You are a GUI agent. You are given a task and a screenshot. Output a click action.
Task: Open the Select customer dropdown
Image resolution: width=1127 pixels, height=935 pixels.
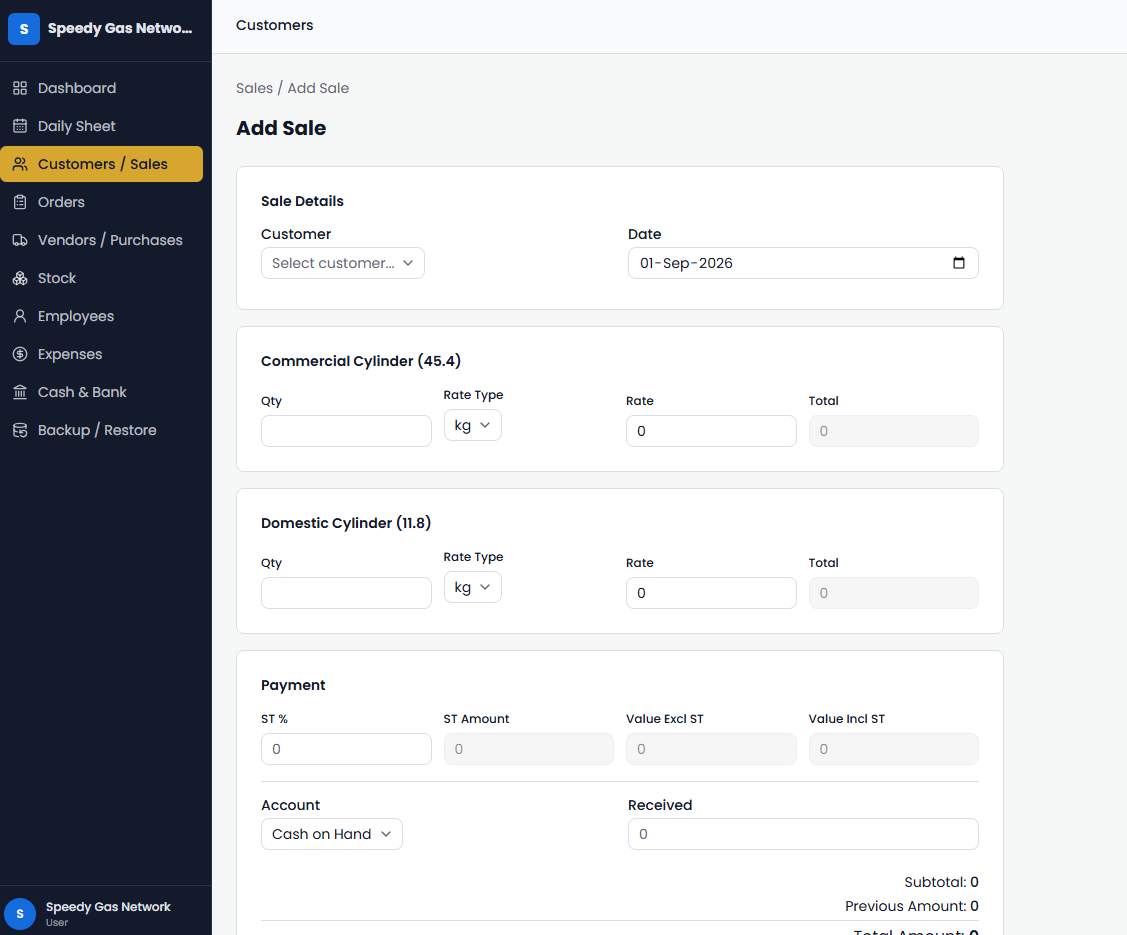coord(342,263)
